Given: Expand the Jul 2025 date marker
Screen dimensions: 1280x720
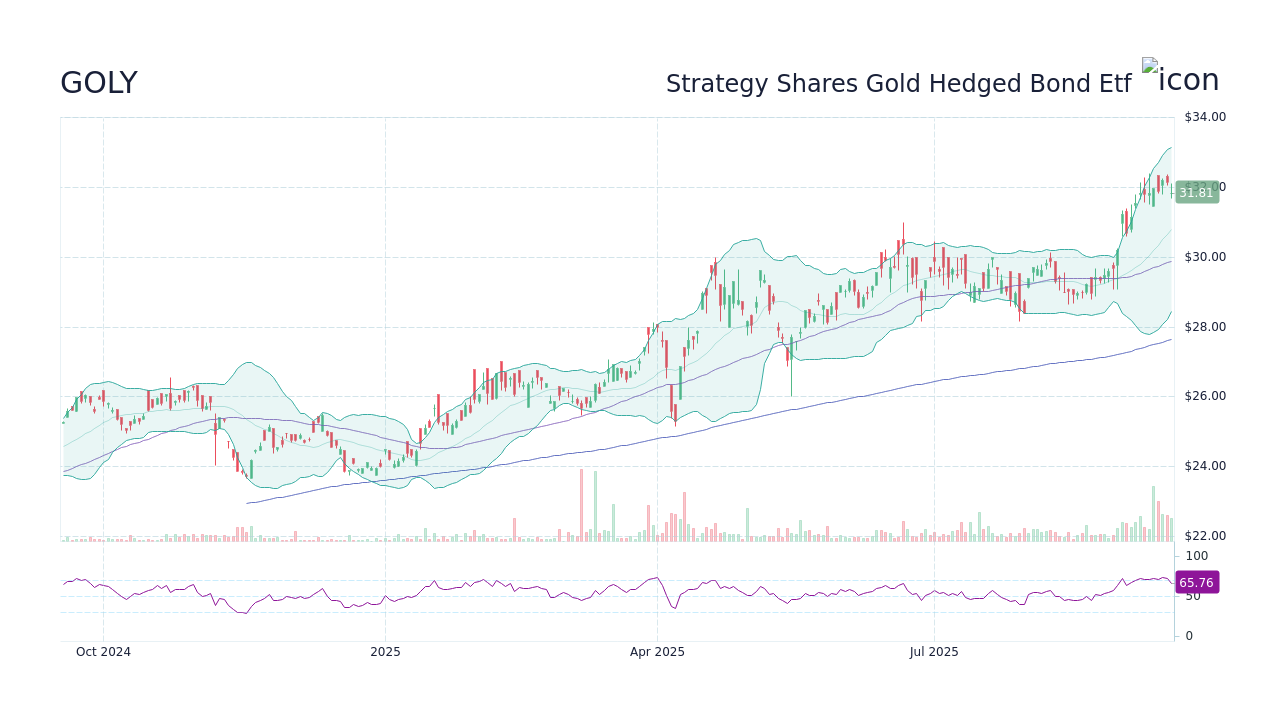Looking at the screenshot, I should pos(935,651).
